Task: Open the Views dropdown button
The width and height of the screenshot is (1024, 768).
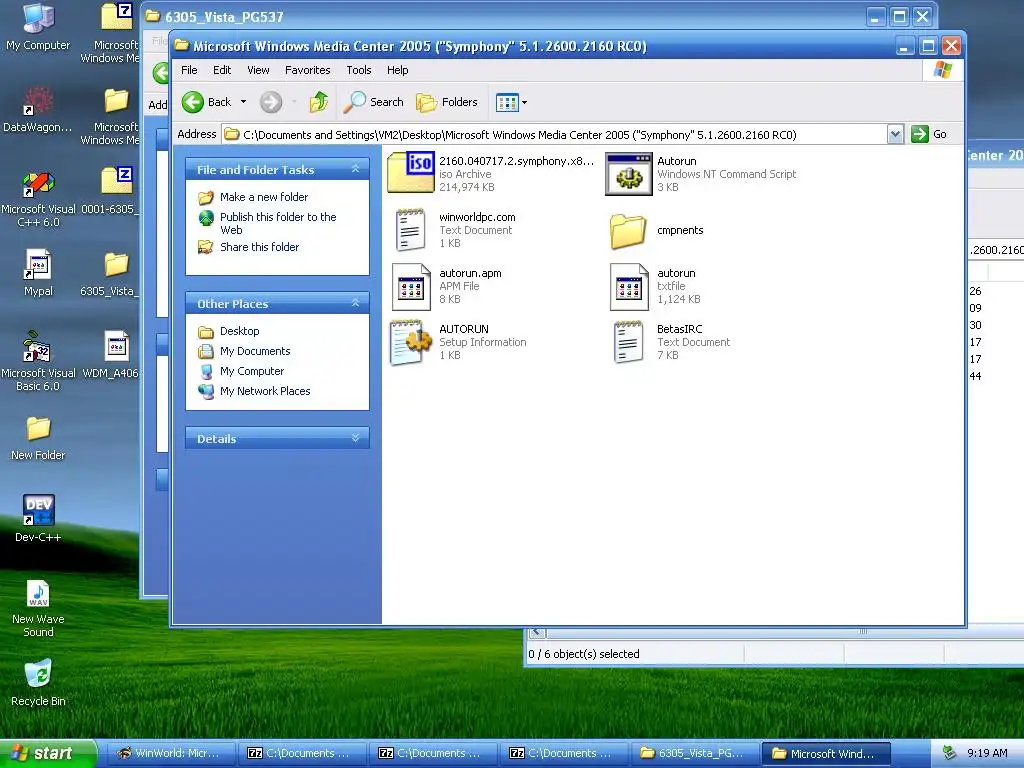Action: point(511,102)
